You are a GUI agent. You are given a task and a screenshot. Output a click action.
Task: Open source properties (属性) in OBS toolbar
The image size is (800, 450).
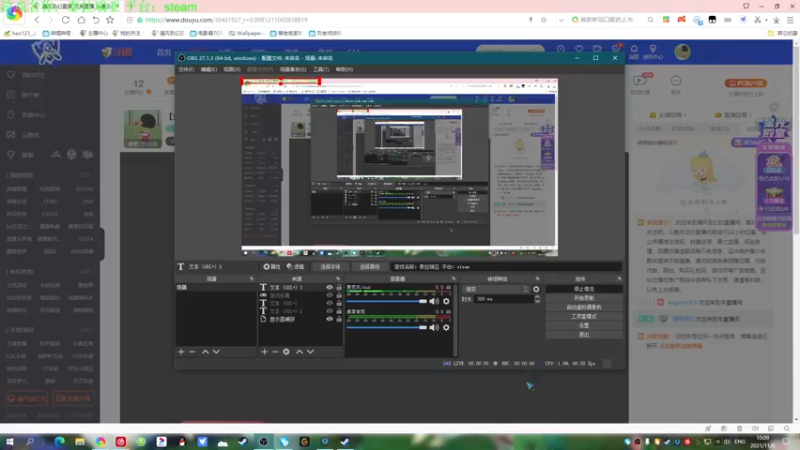(272, 267)
